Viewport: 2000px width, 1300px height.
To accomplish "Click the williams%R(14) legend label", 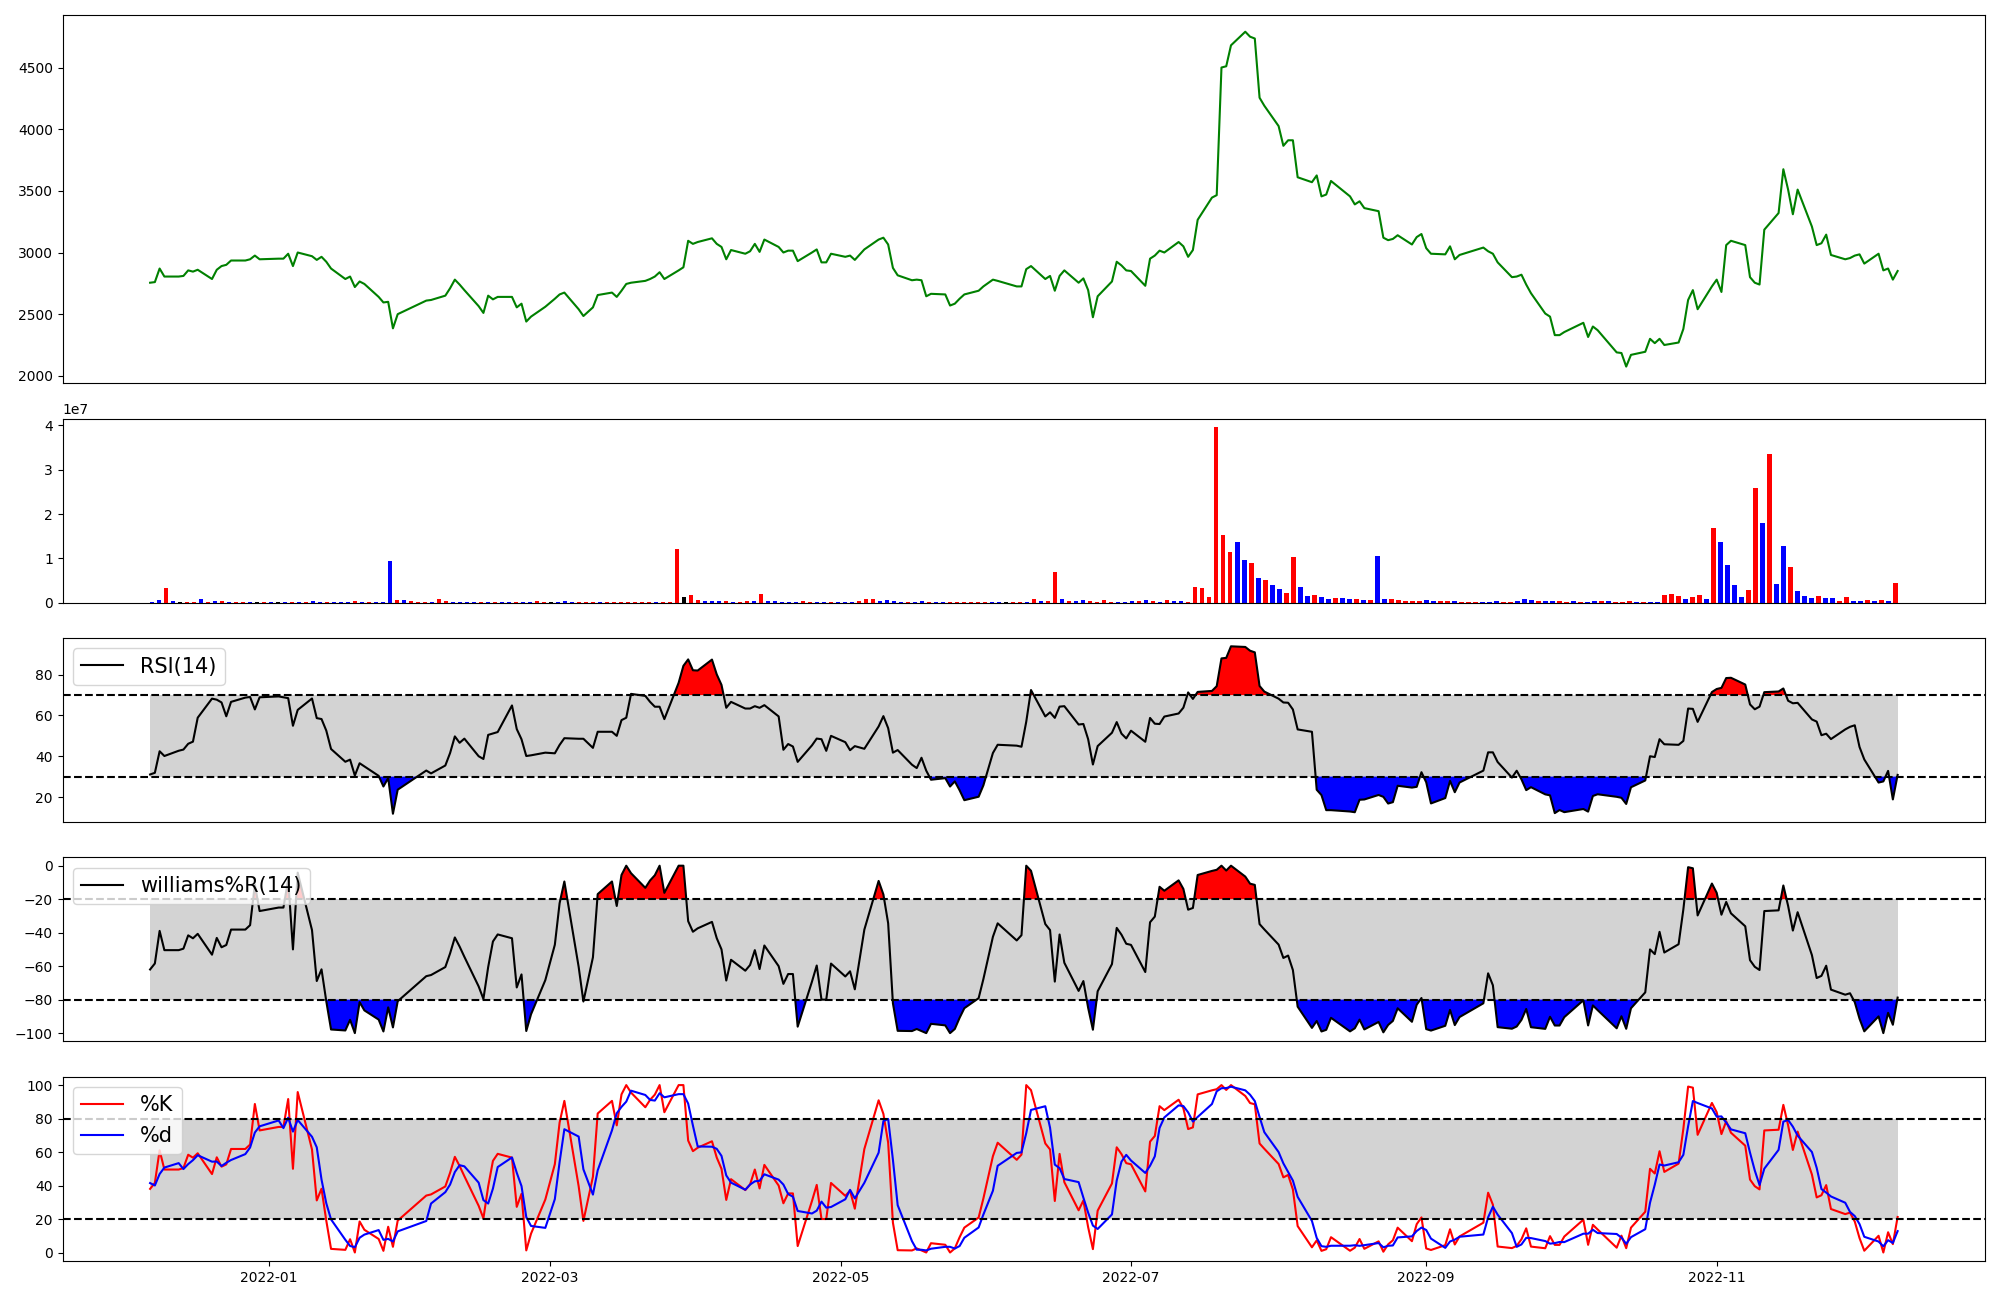I will coord(220,885).
